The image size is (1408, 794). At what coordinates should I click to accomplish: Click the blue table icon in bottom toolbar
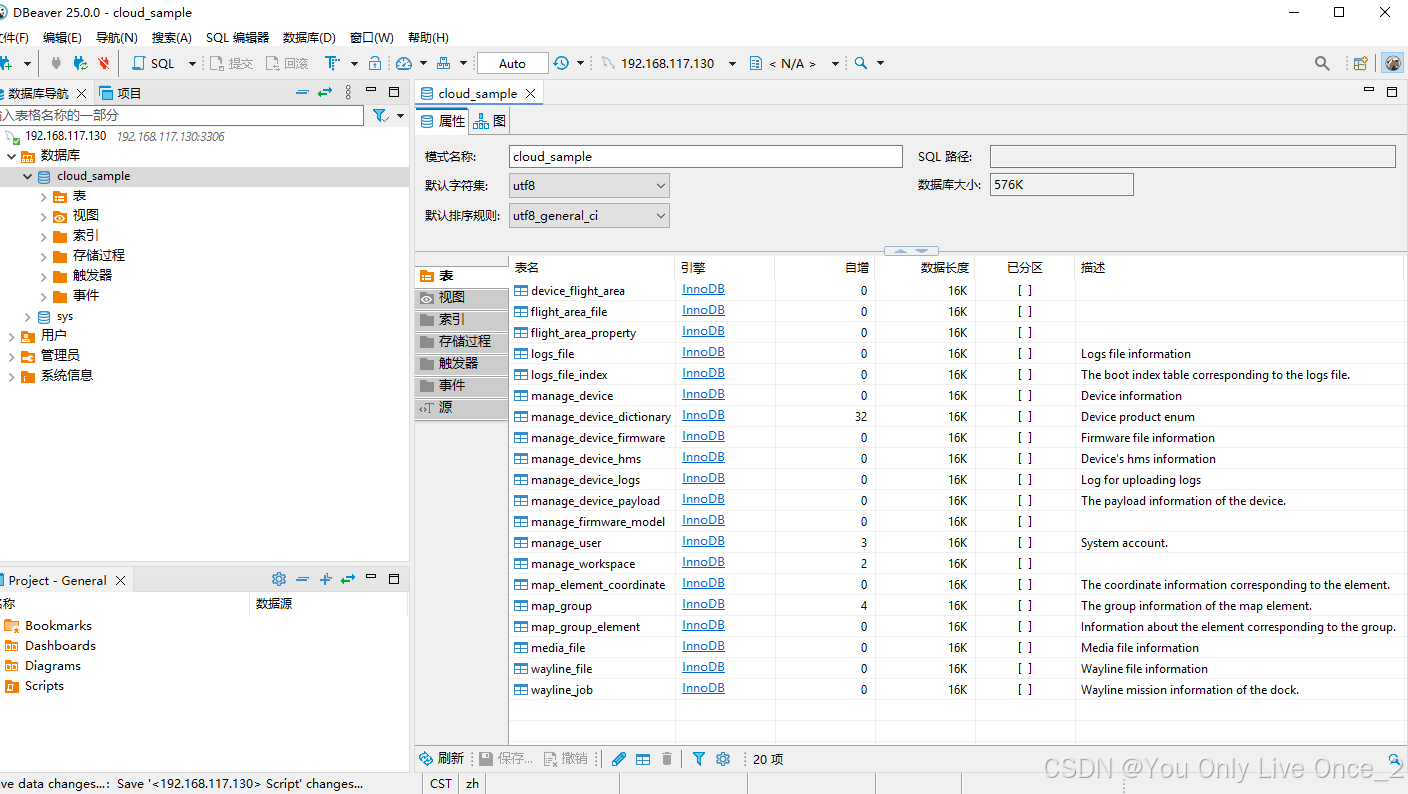pyautogui.click(x=643, y=759)
